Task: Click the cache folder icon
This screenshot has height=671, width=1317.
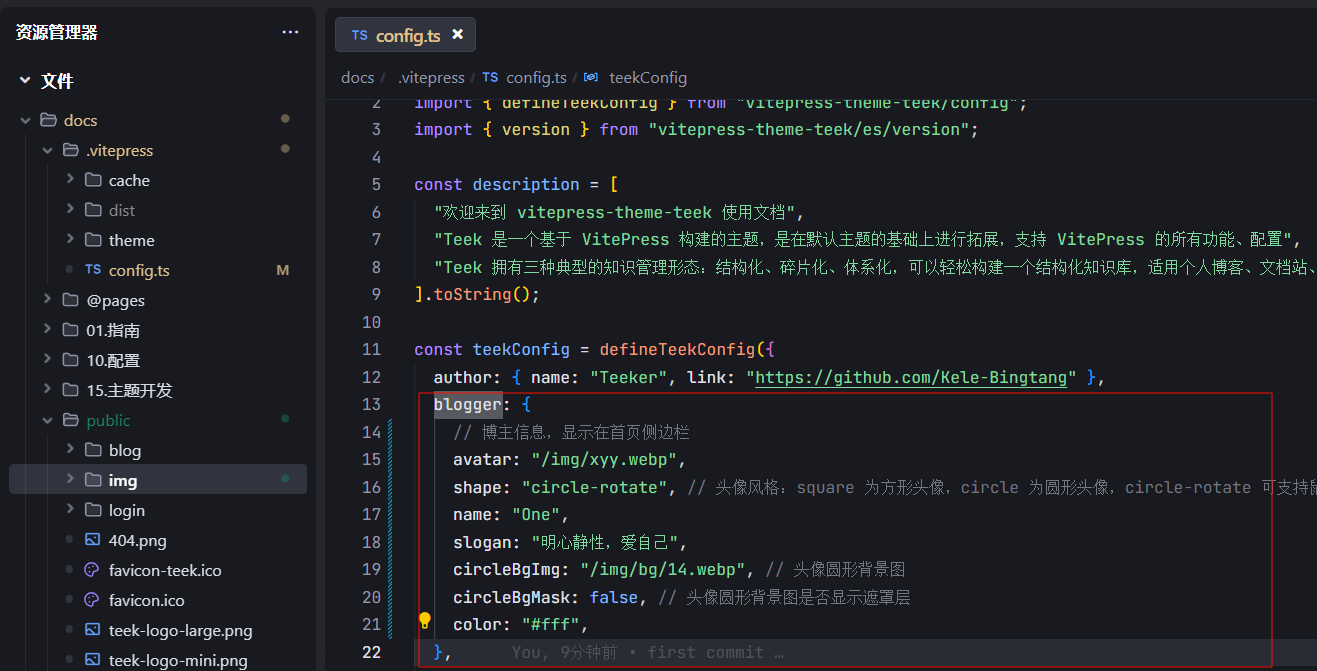Action: tap(93, 180)
